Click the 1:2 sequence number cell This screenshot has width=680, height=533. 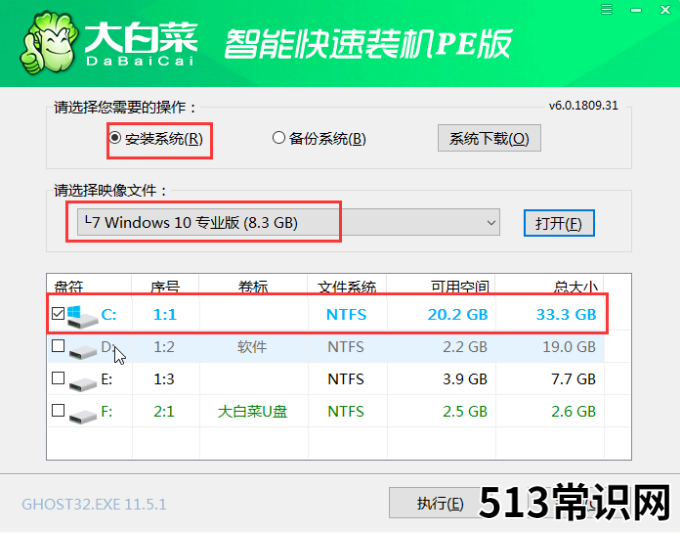[164, 347]
